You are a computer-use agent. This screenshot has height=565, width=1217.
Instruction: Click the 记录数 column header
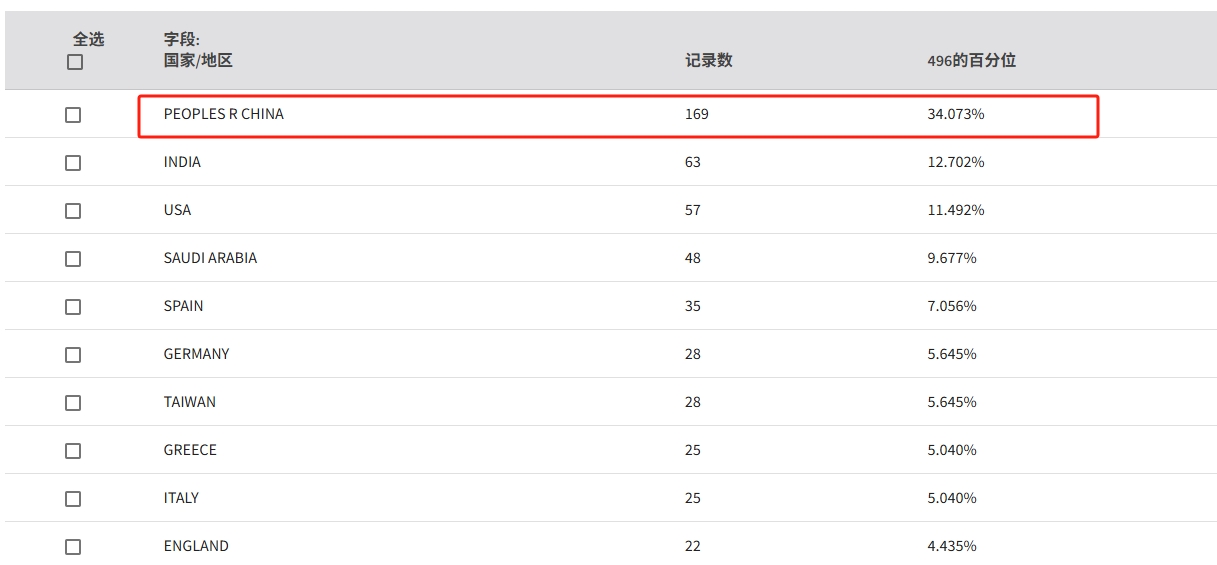point(708,60)
